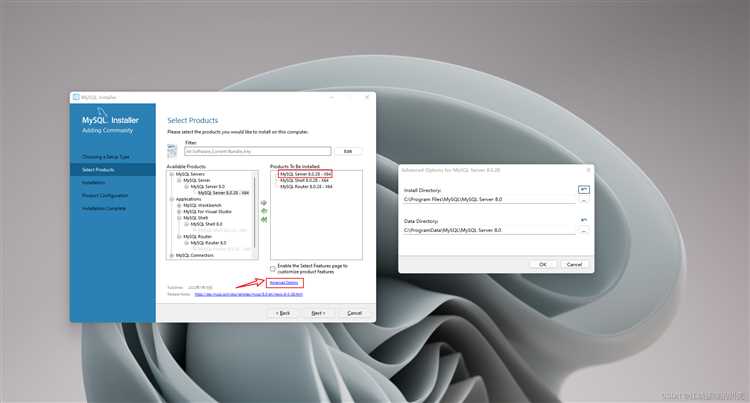Expand the MySQL for Visual Studio node
750x403 pixels.
pos(179,211)
